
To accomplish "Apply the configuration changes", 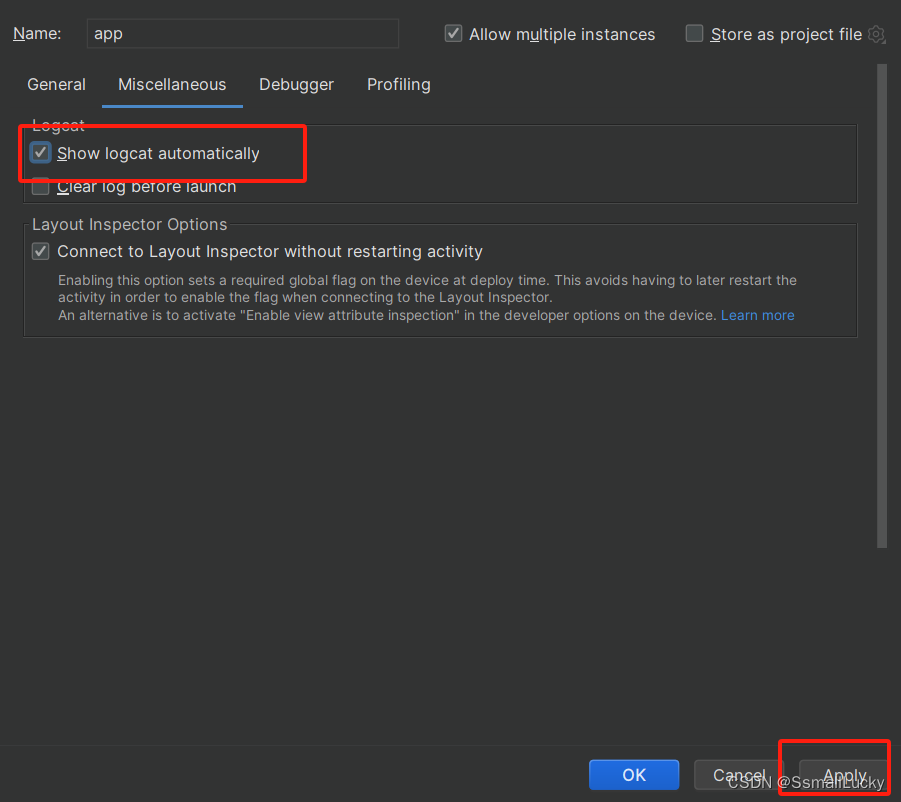I will 845,775.
